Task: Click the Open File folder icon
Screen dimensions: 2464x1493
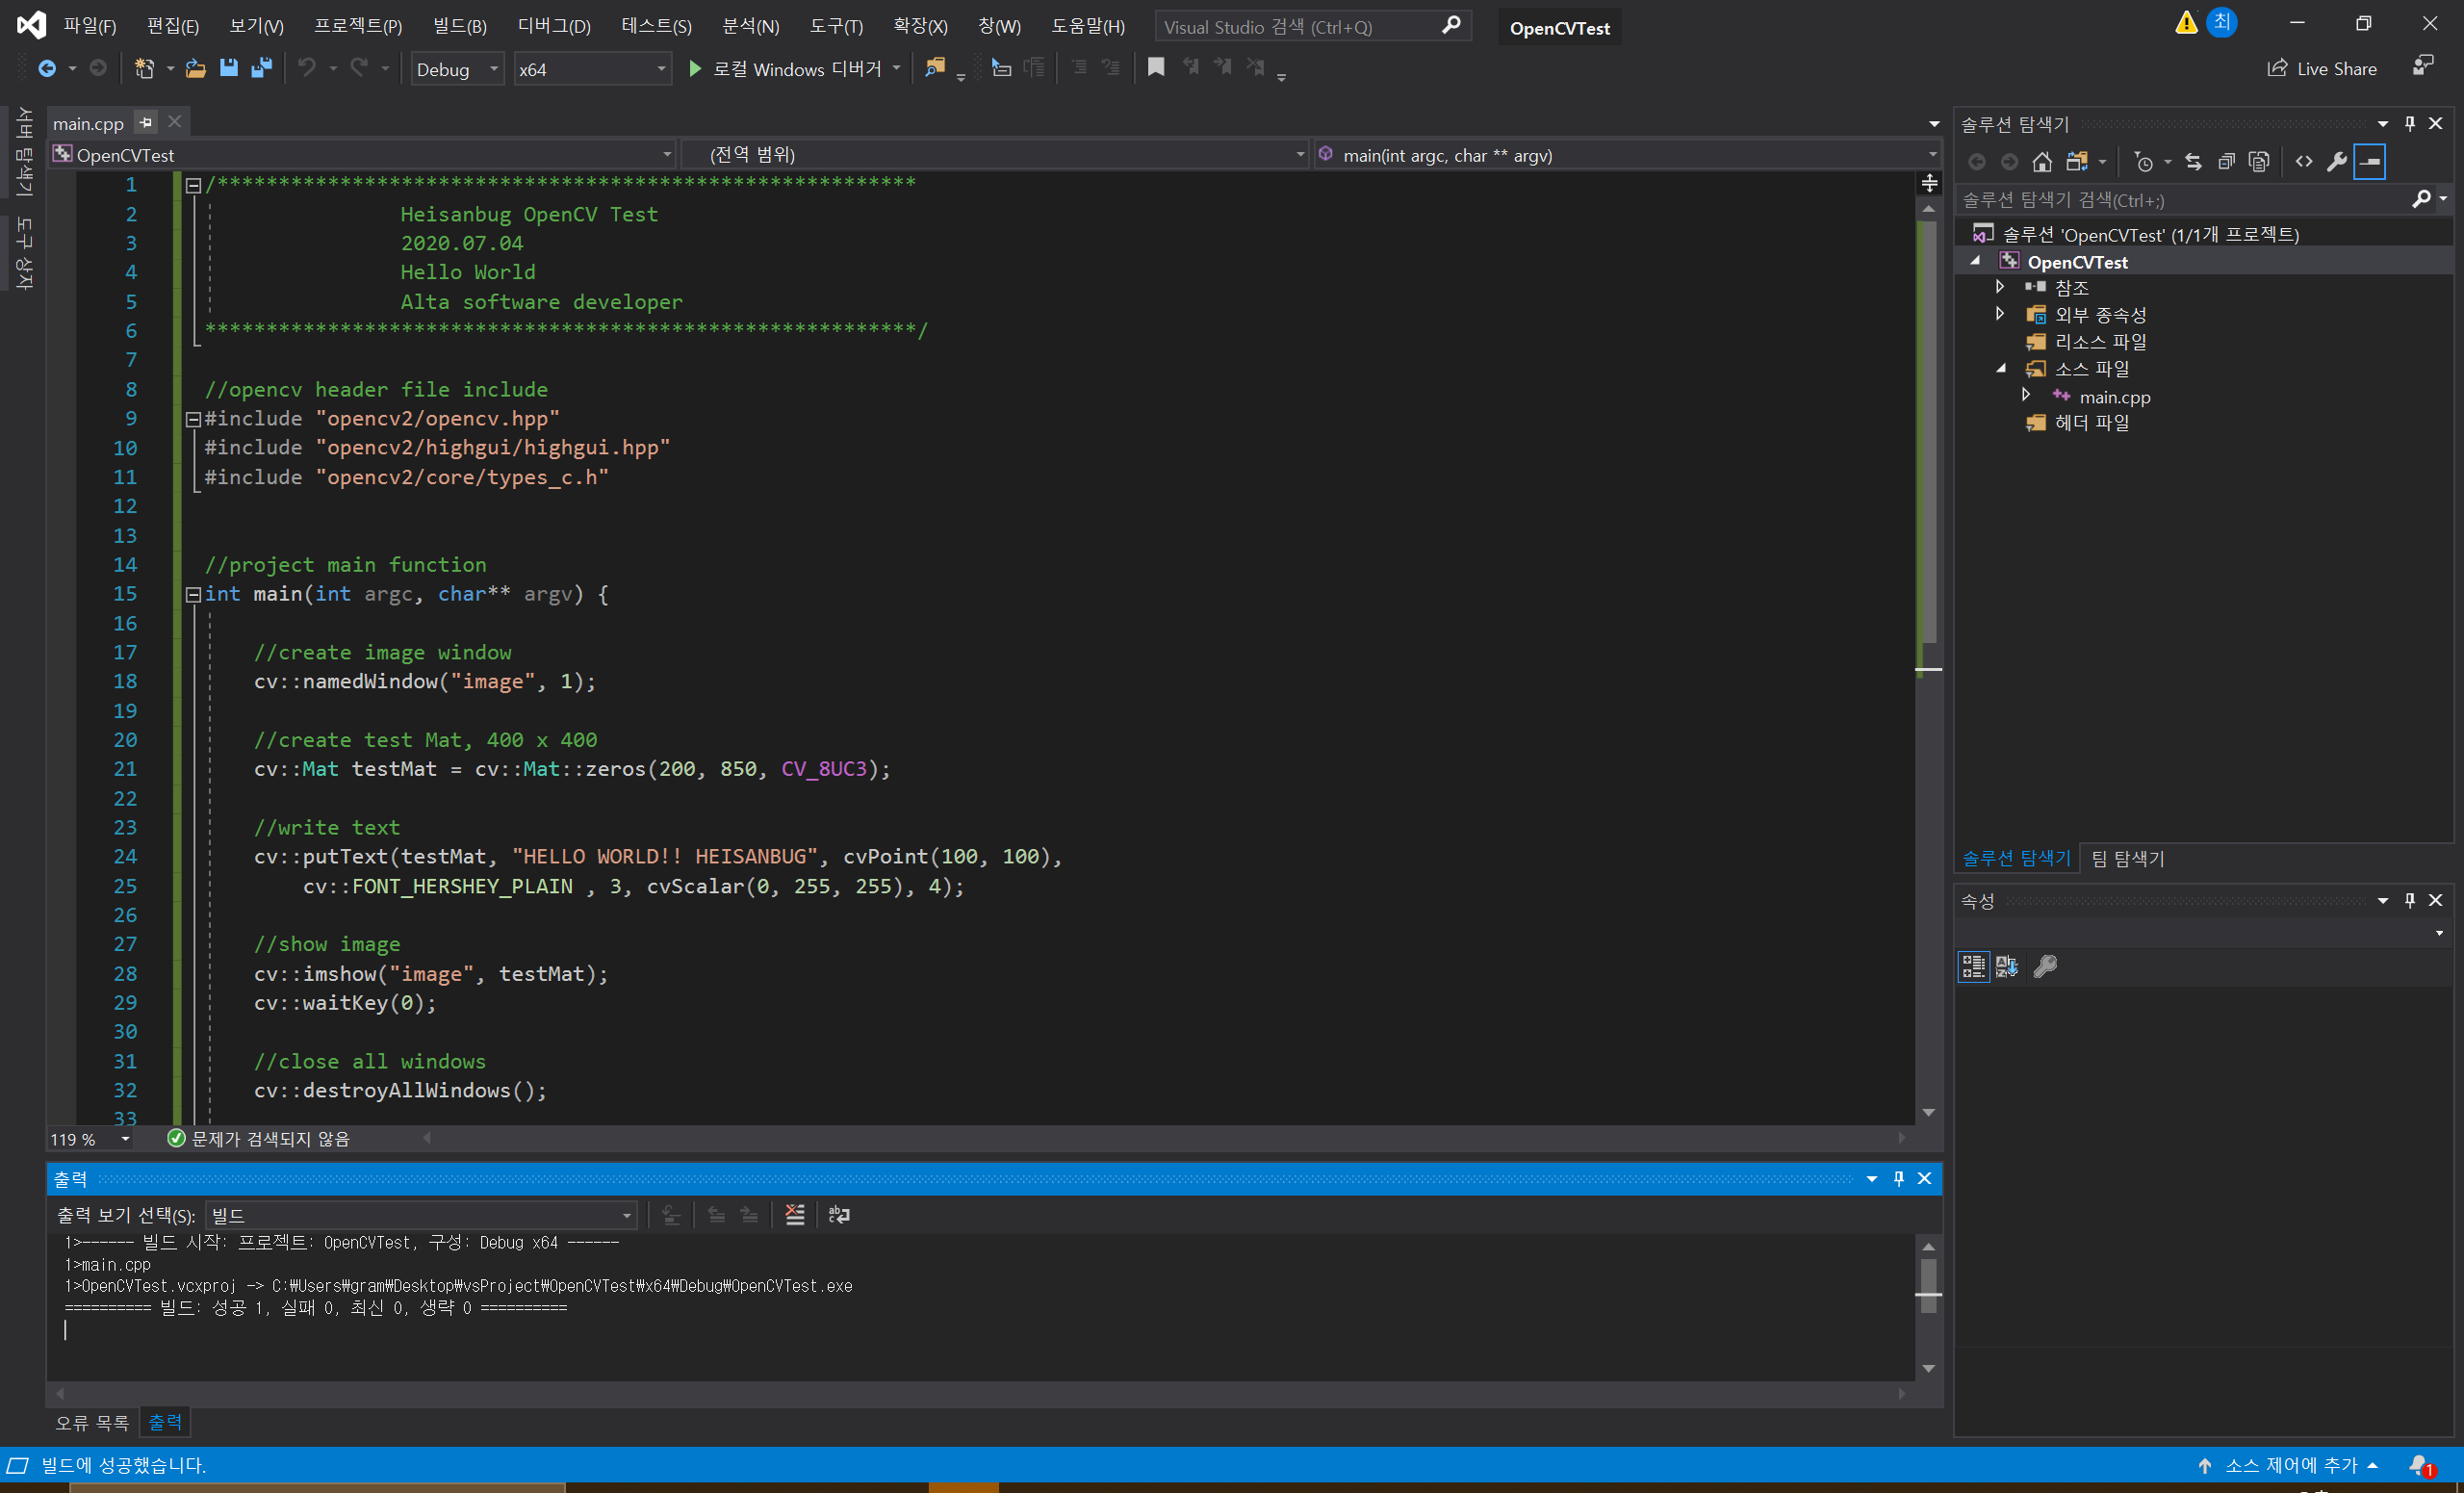Action: [195, 68]
